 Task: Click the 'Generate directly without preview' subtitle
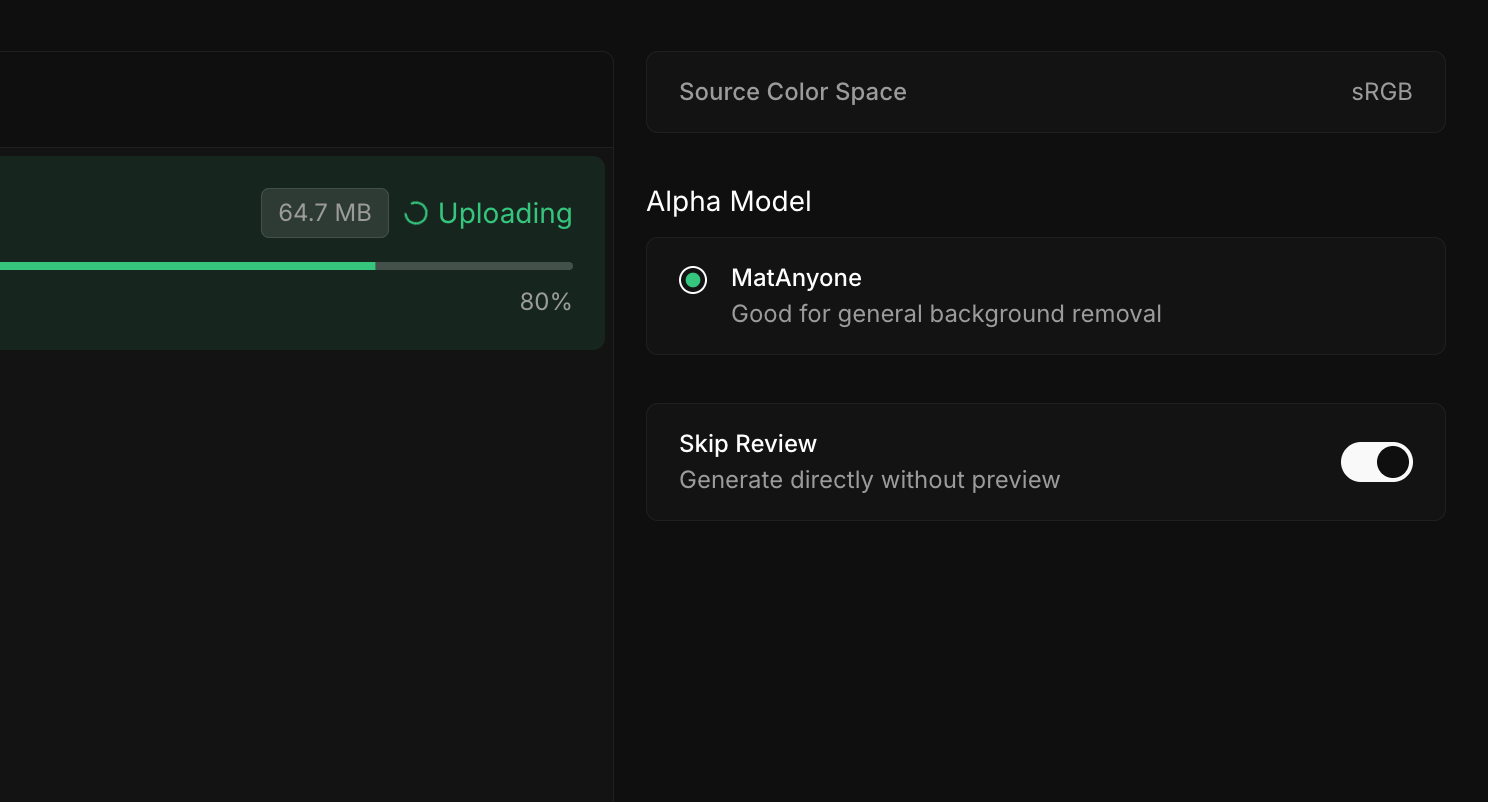click(x=870, y=480)
